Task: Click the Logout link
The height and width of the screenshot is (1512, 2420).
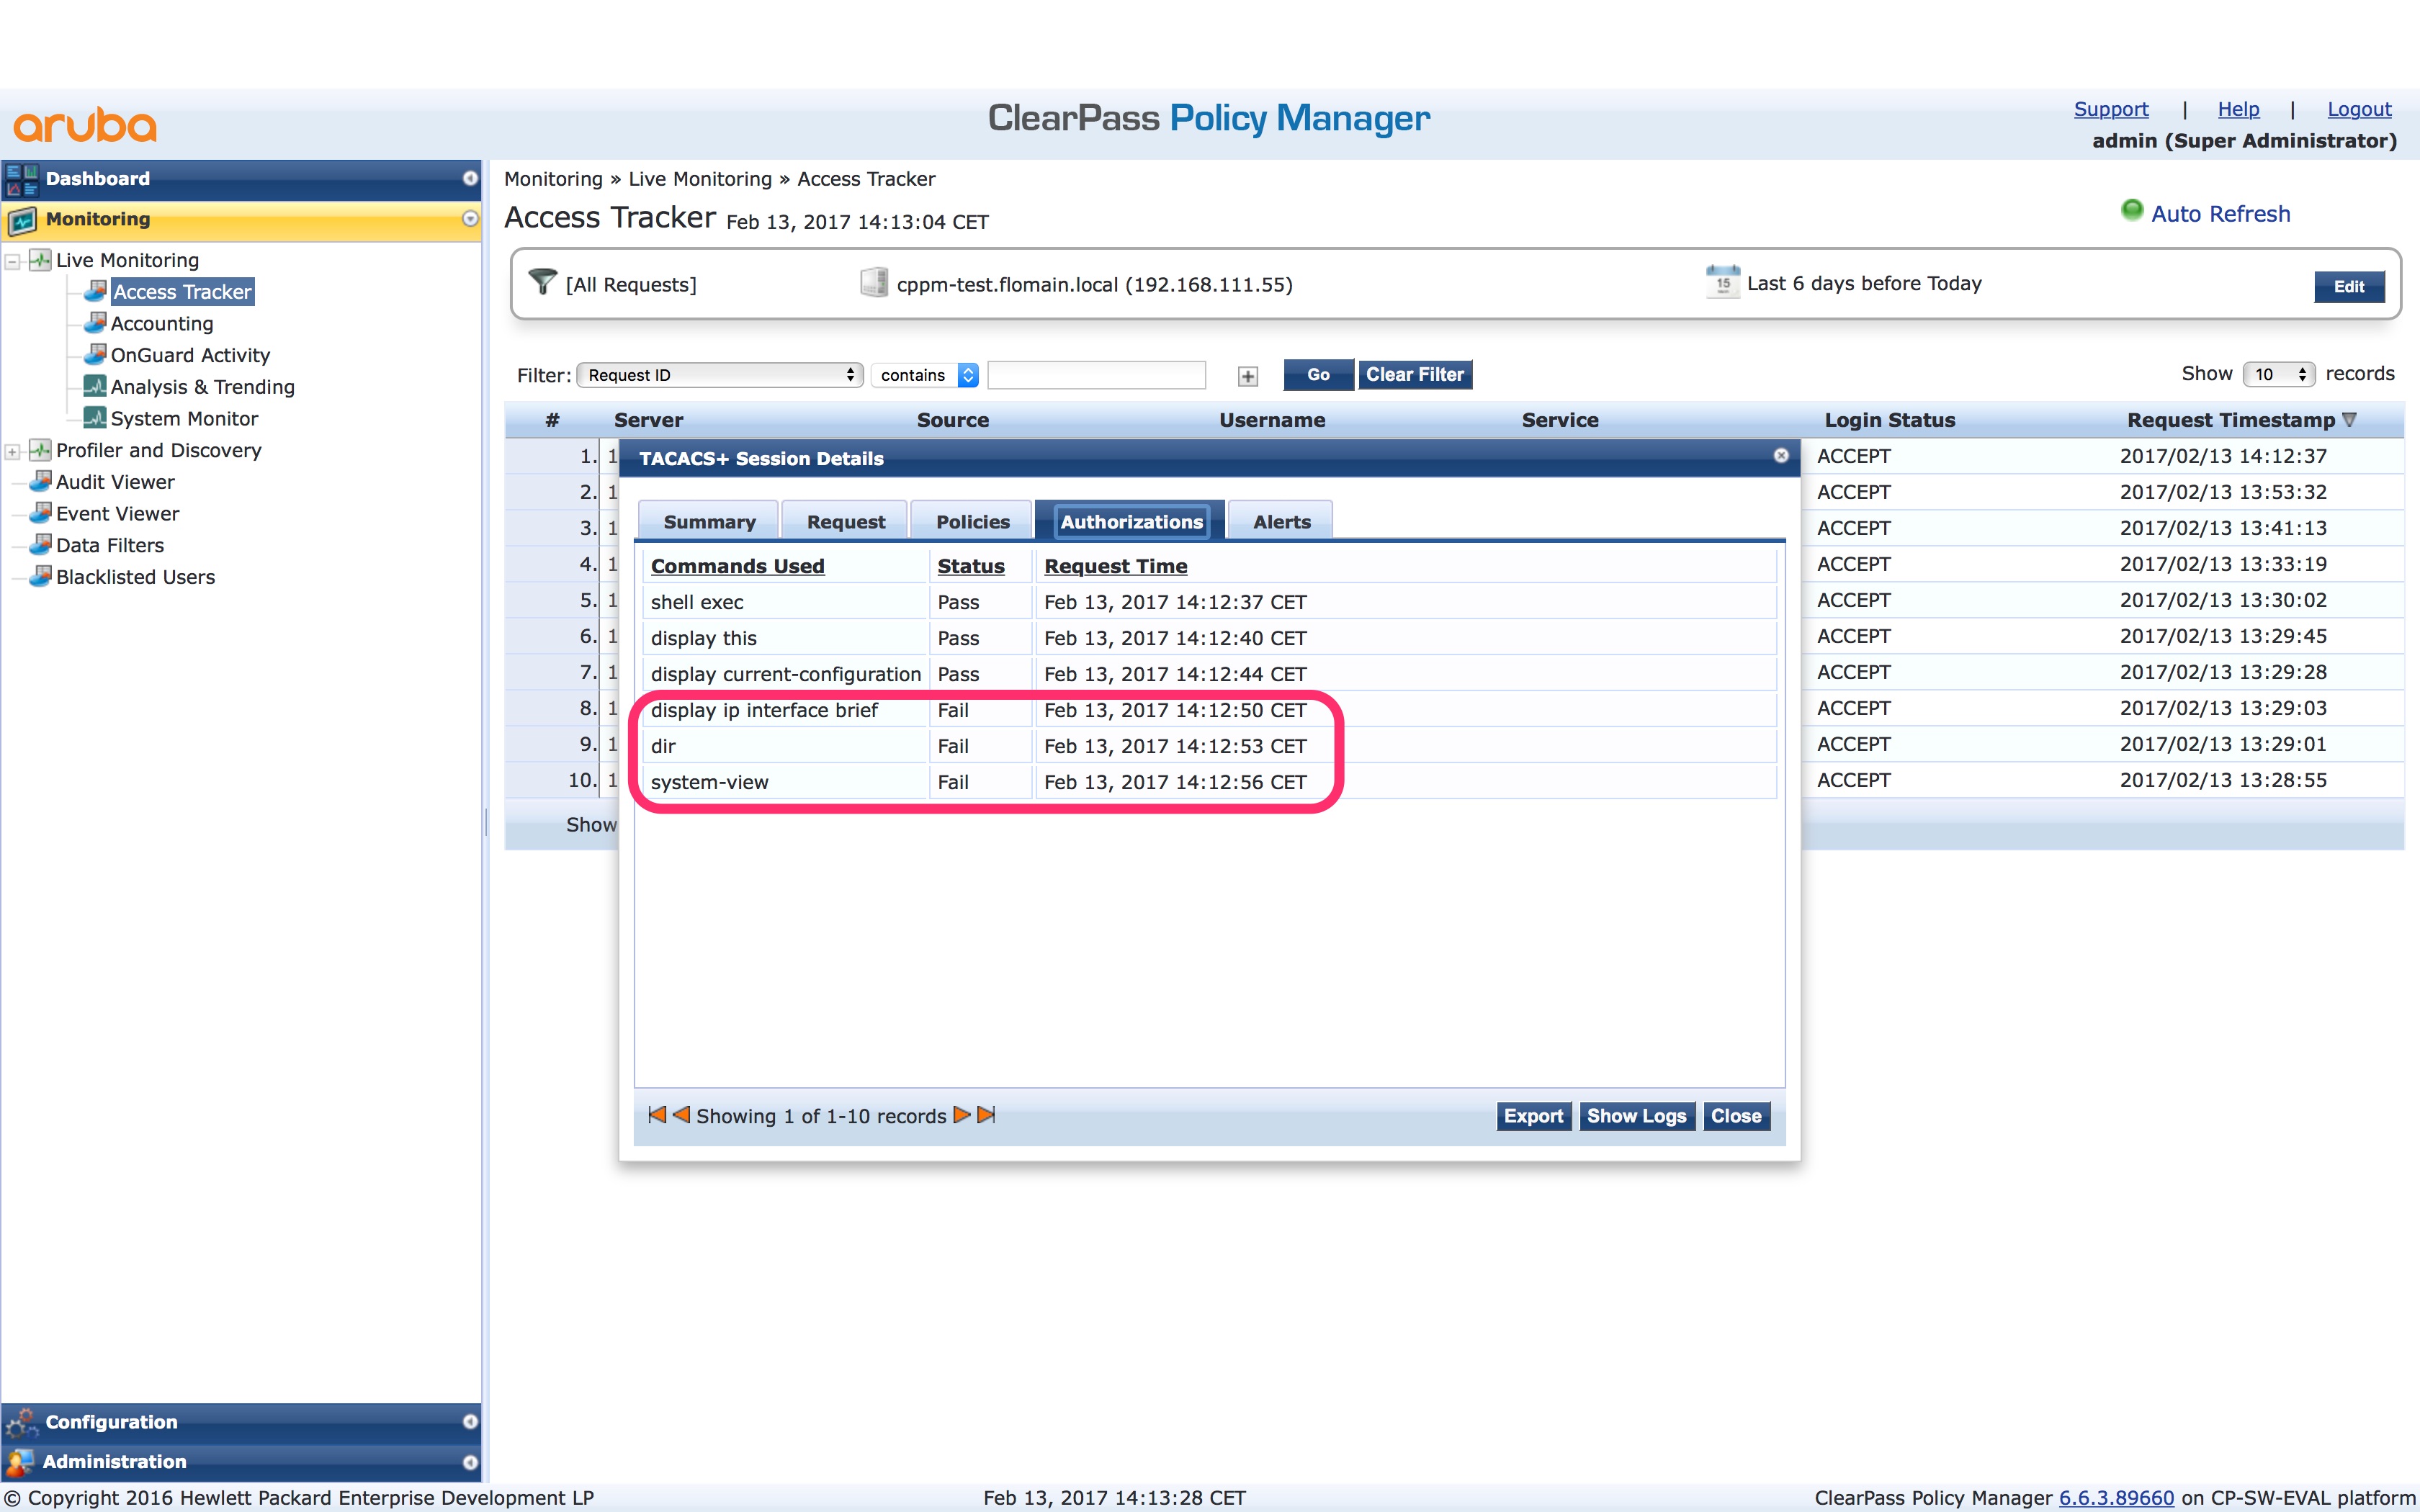Action: pos(2360,109)
